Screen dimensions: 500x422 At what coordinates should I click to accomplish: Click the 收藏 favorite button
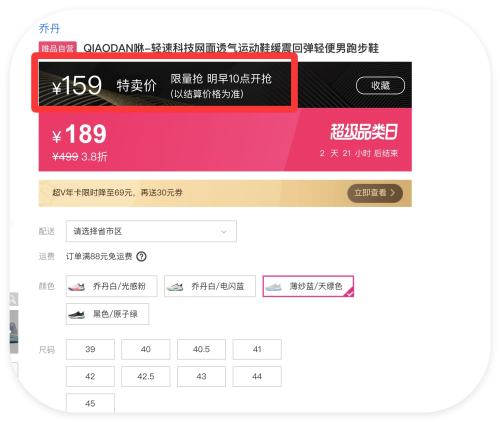pos(380,86)
